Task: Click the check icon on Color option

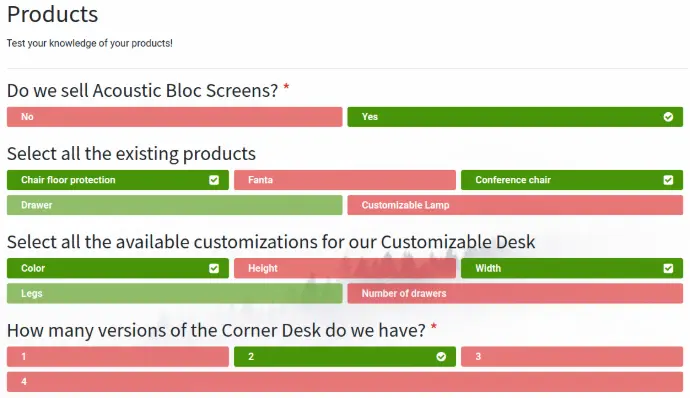Action: [214, 268]
